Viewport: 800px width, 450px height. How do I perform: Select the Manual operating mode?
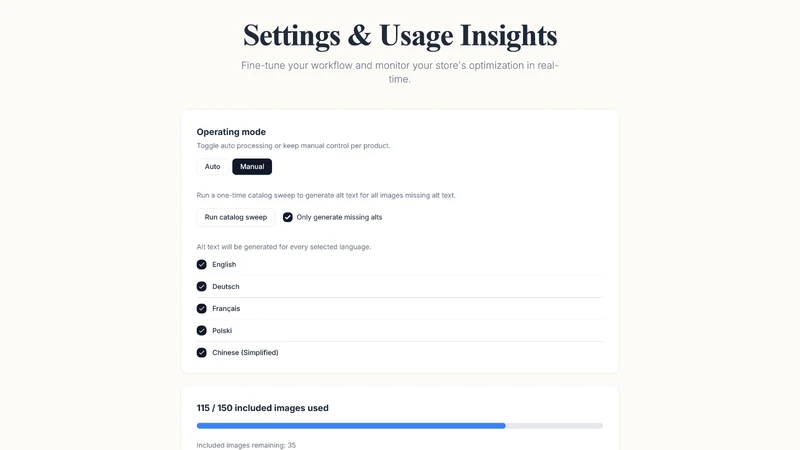[x=252, y=166]
